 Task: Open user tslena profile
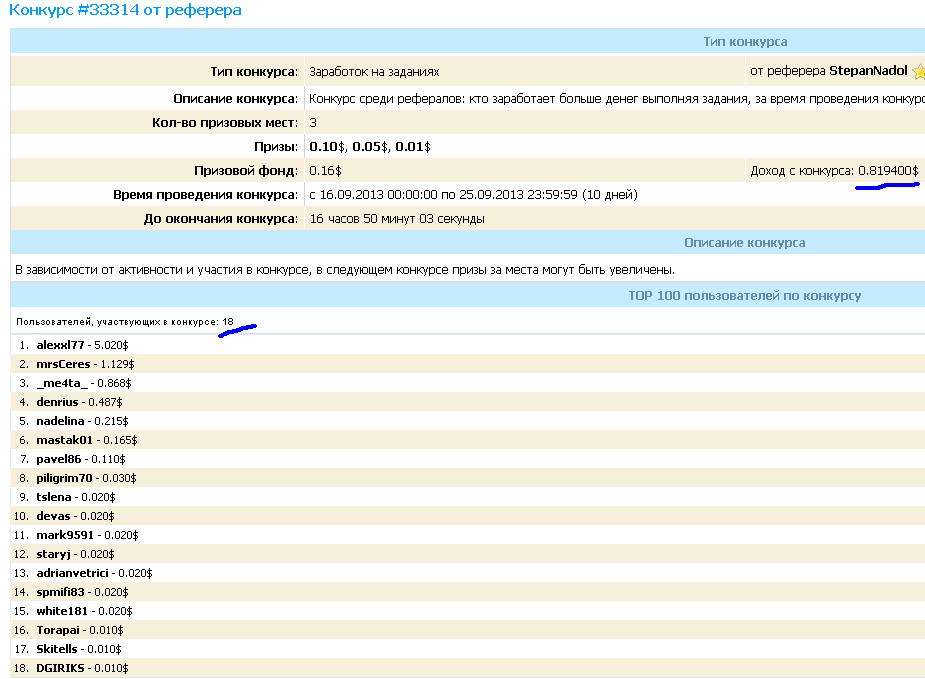(x=54, y=497)
